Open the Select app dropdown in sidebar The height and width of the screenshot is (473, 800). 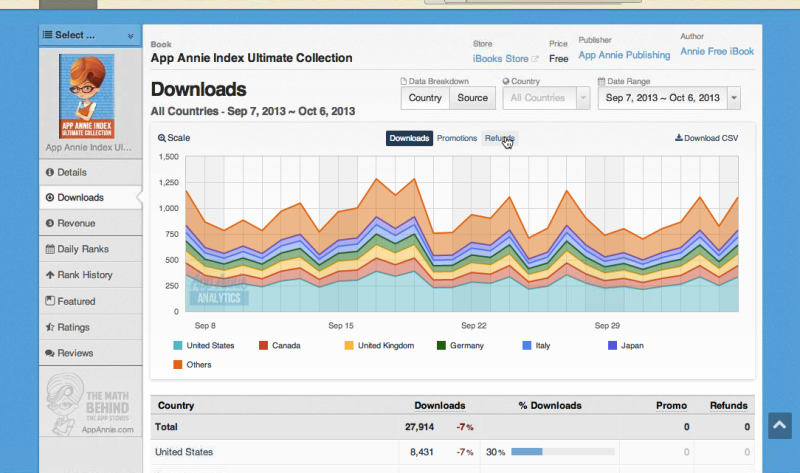pyautogui.click(x=90, y=35)
